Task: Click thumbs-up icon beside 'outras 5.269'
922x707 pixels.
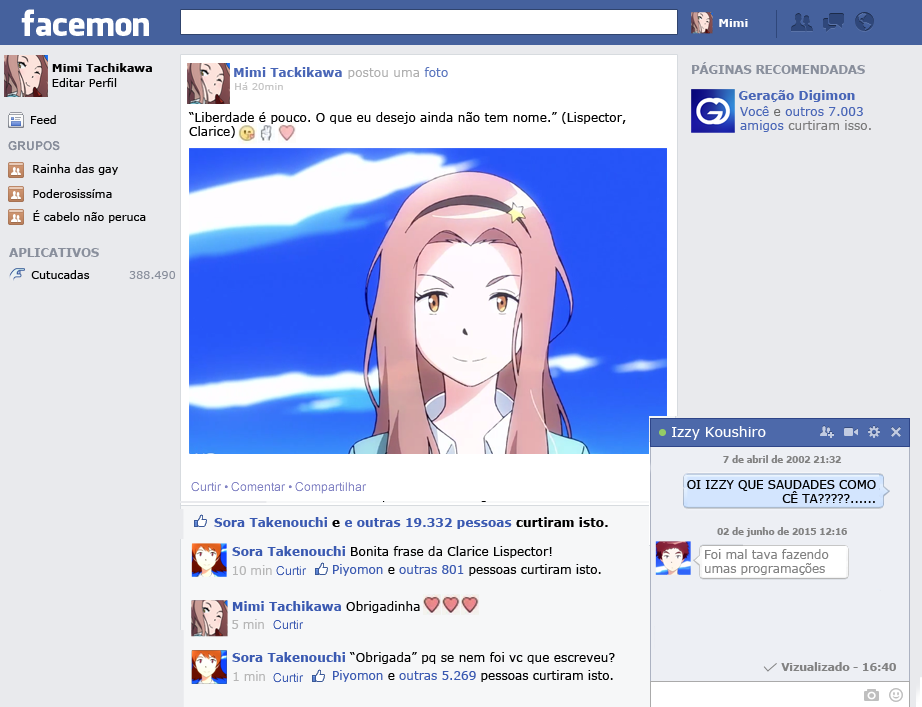Action: [x=319, y=675]
